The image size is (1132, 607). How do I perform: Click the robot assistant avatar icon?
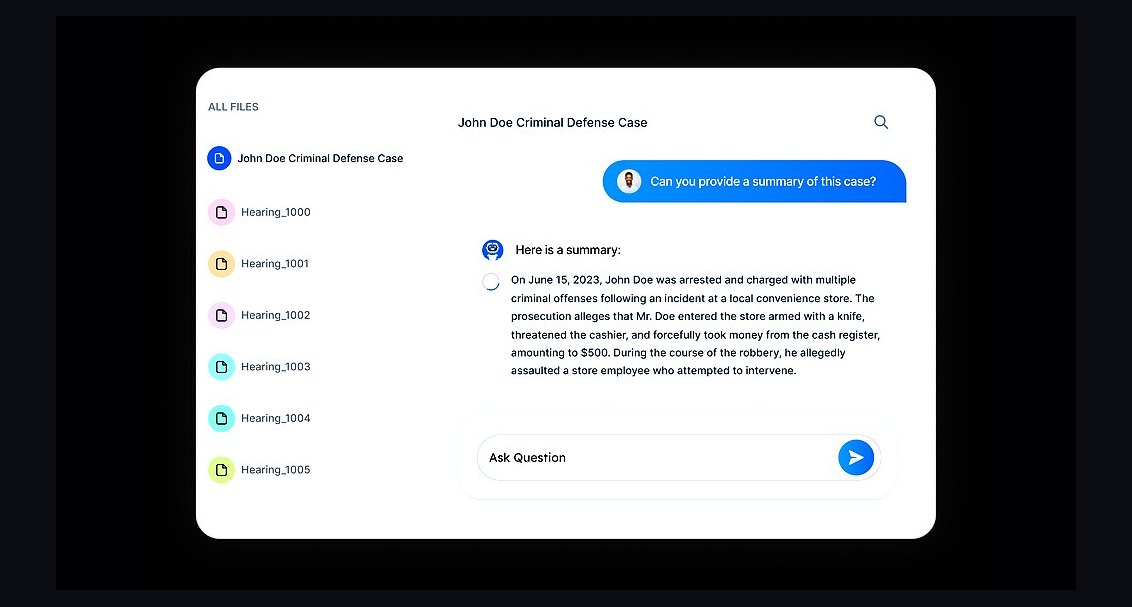pos(492,250)
